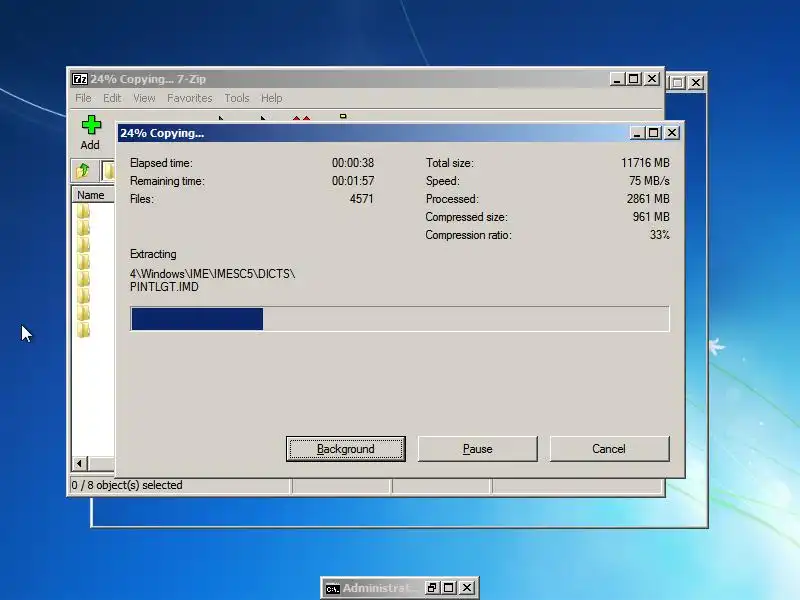Image resolution: width=800 pixels, height=600 pixels.
Task: Open the Tools menu
Action: pyautogui.click(x=237, y=98)
